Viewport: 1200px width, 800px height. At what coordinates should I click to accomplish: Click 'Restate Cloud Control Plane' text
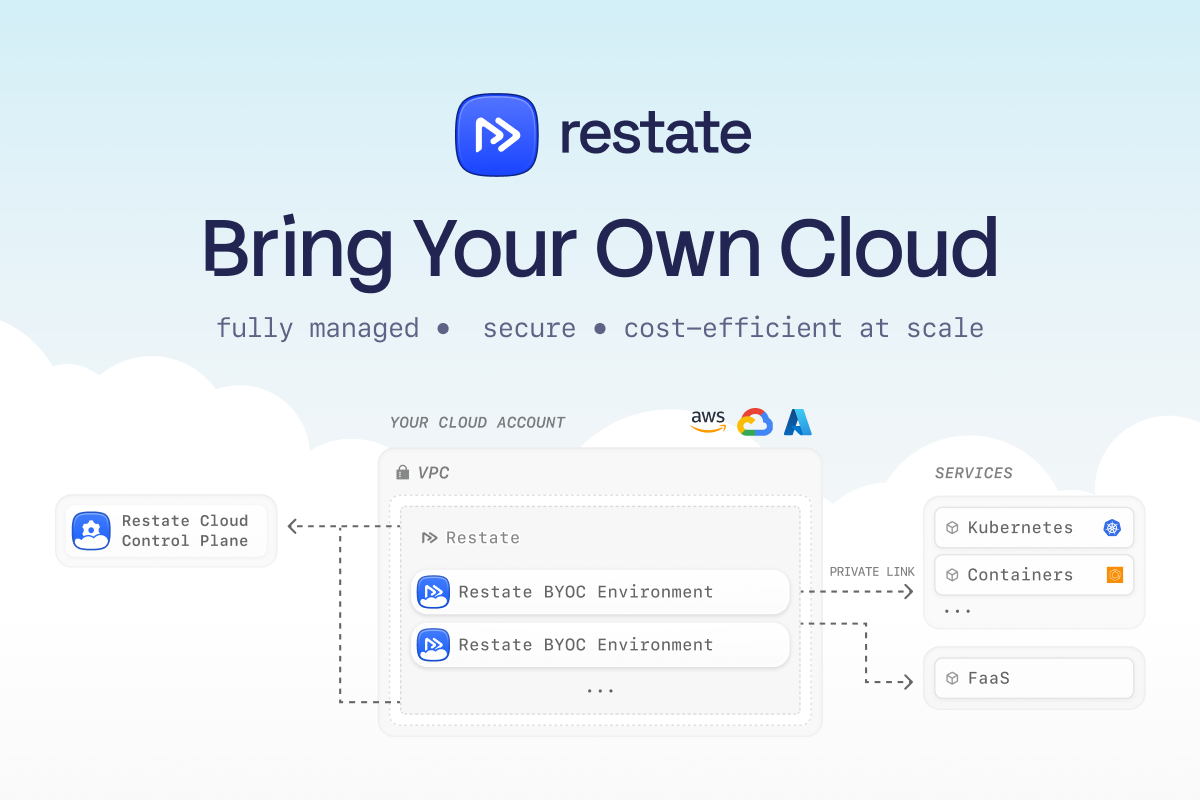coord(185,531)
